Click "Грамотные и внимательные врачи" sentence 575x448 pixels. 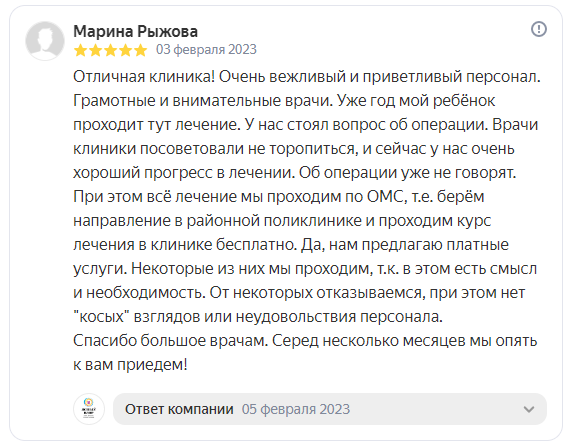click(x=203, y=101)
